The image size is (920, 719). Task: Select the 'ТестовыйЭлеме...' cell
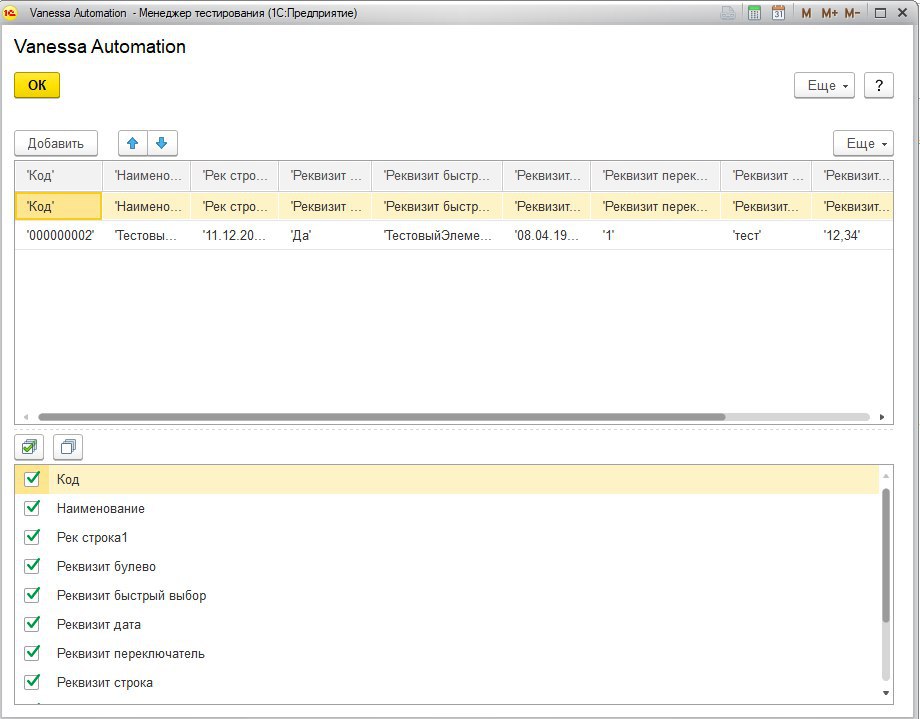(437, 235)
